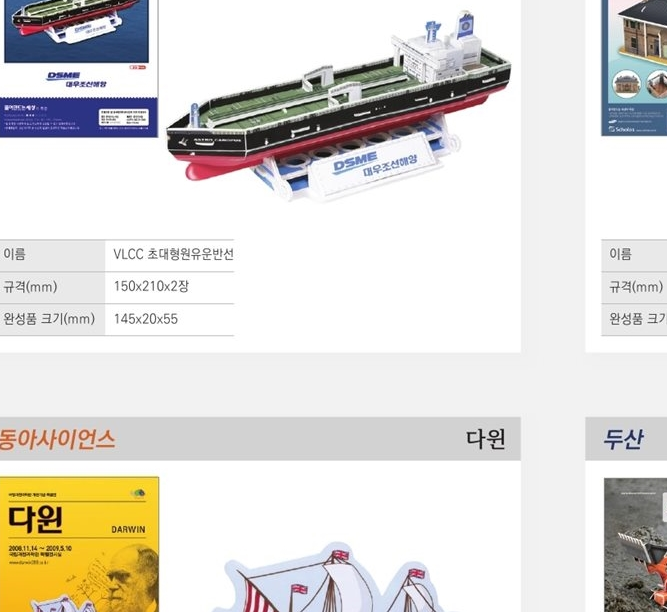Click the 145x20x55 finished size value
667x612 pixels.
[x=145, y=319]
